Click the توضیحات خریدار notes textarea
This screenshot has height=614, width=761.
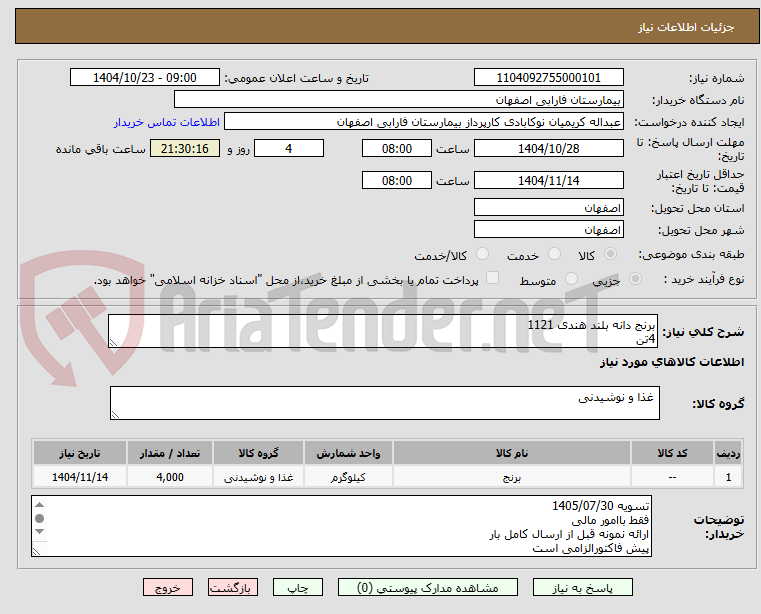tap(341, 526)
